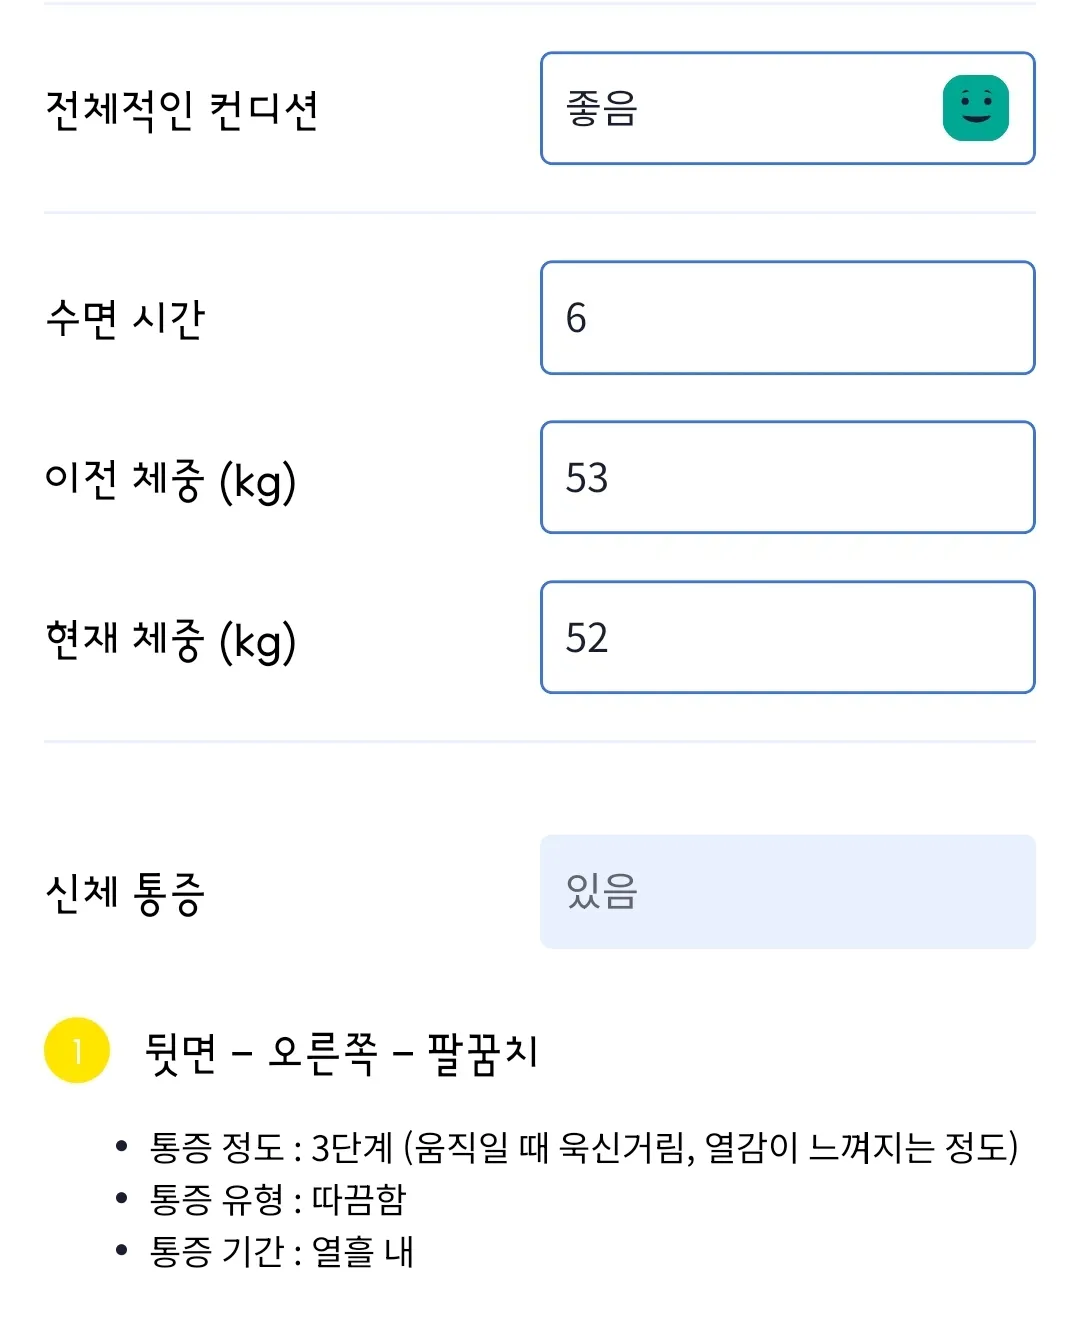This screenshot has width=1080, height=1319.
Task: Click the 수면 시간 label
Action: pos(125,319)
